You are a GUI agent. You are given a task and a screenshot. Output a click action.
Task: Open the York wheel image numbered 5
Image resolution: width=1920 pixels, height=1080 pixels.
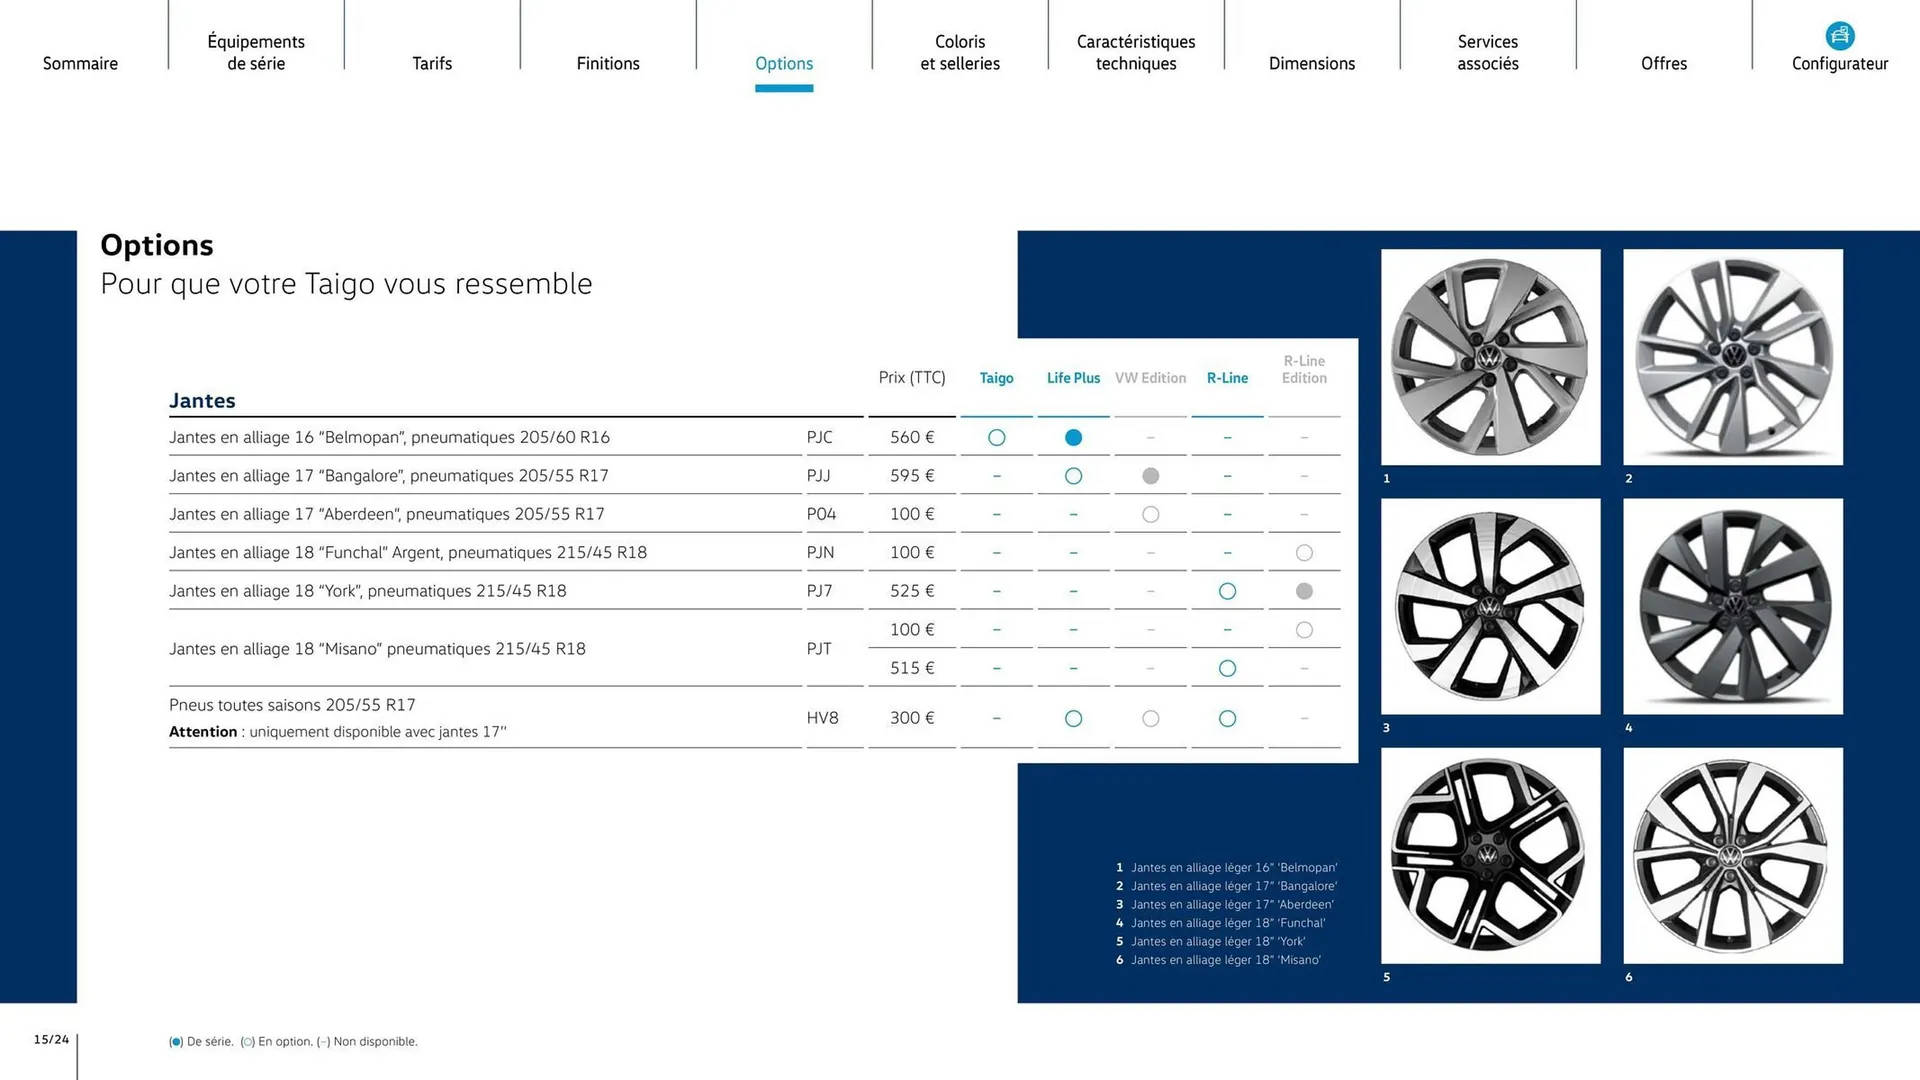point(1490,855)
